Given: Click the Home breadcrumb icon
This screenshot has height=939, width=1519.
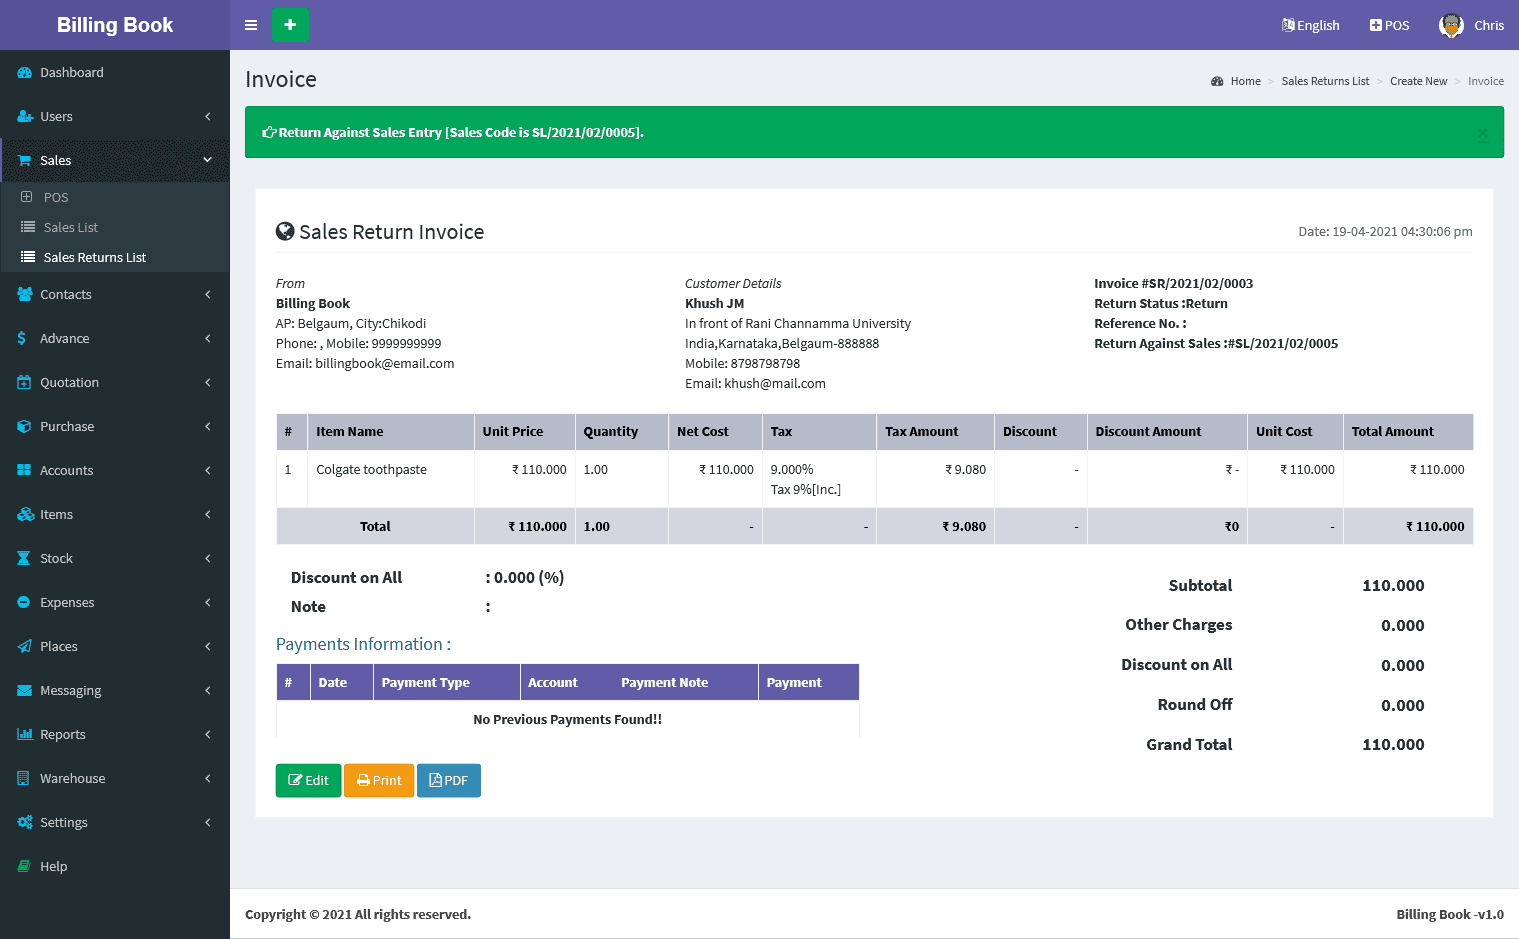Looking at the screenshot, I should pyautogui.click(x=1217, y=82).
